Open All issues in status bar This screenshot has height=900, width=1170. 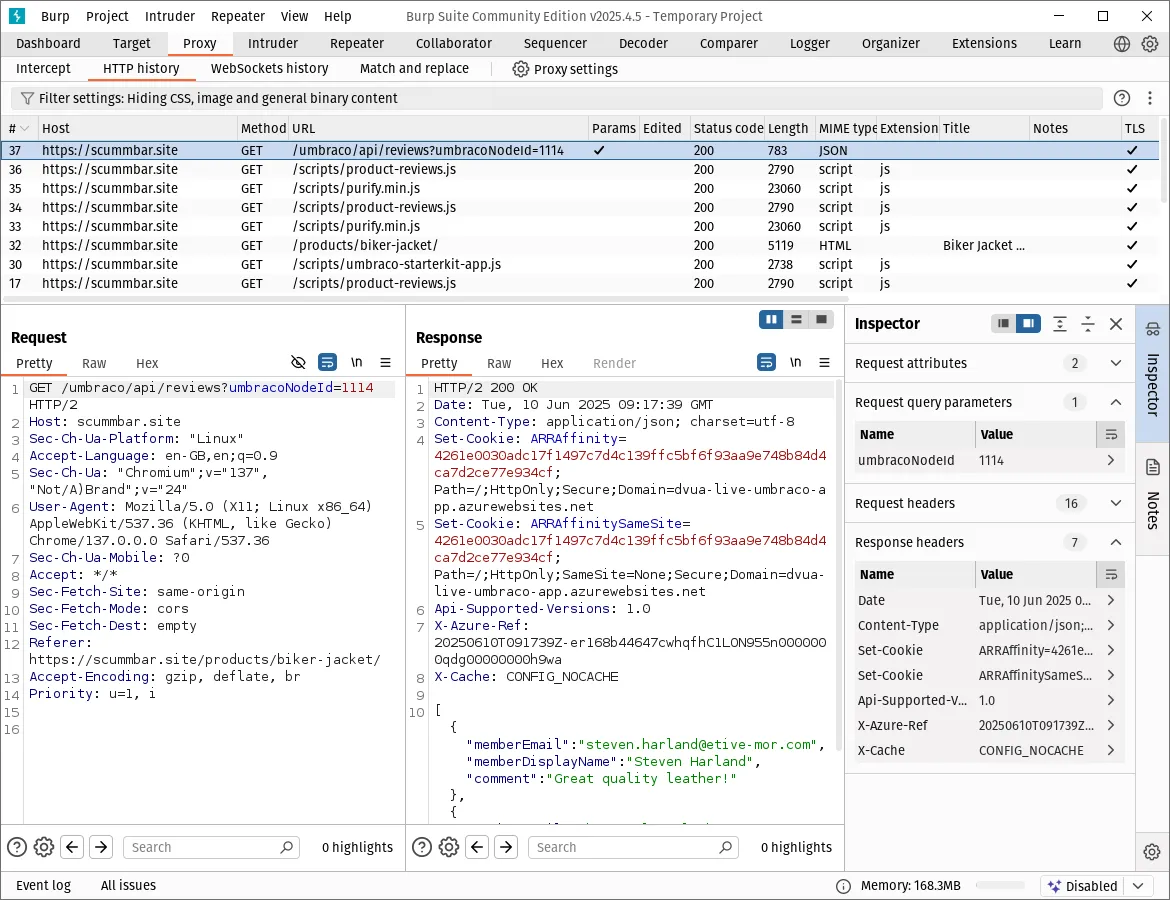(128, 886)
